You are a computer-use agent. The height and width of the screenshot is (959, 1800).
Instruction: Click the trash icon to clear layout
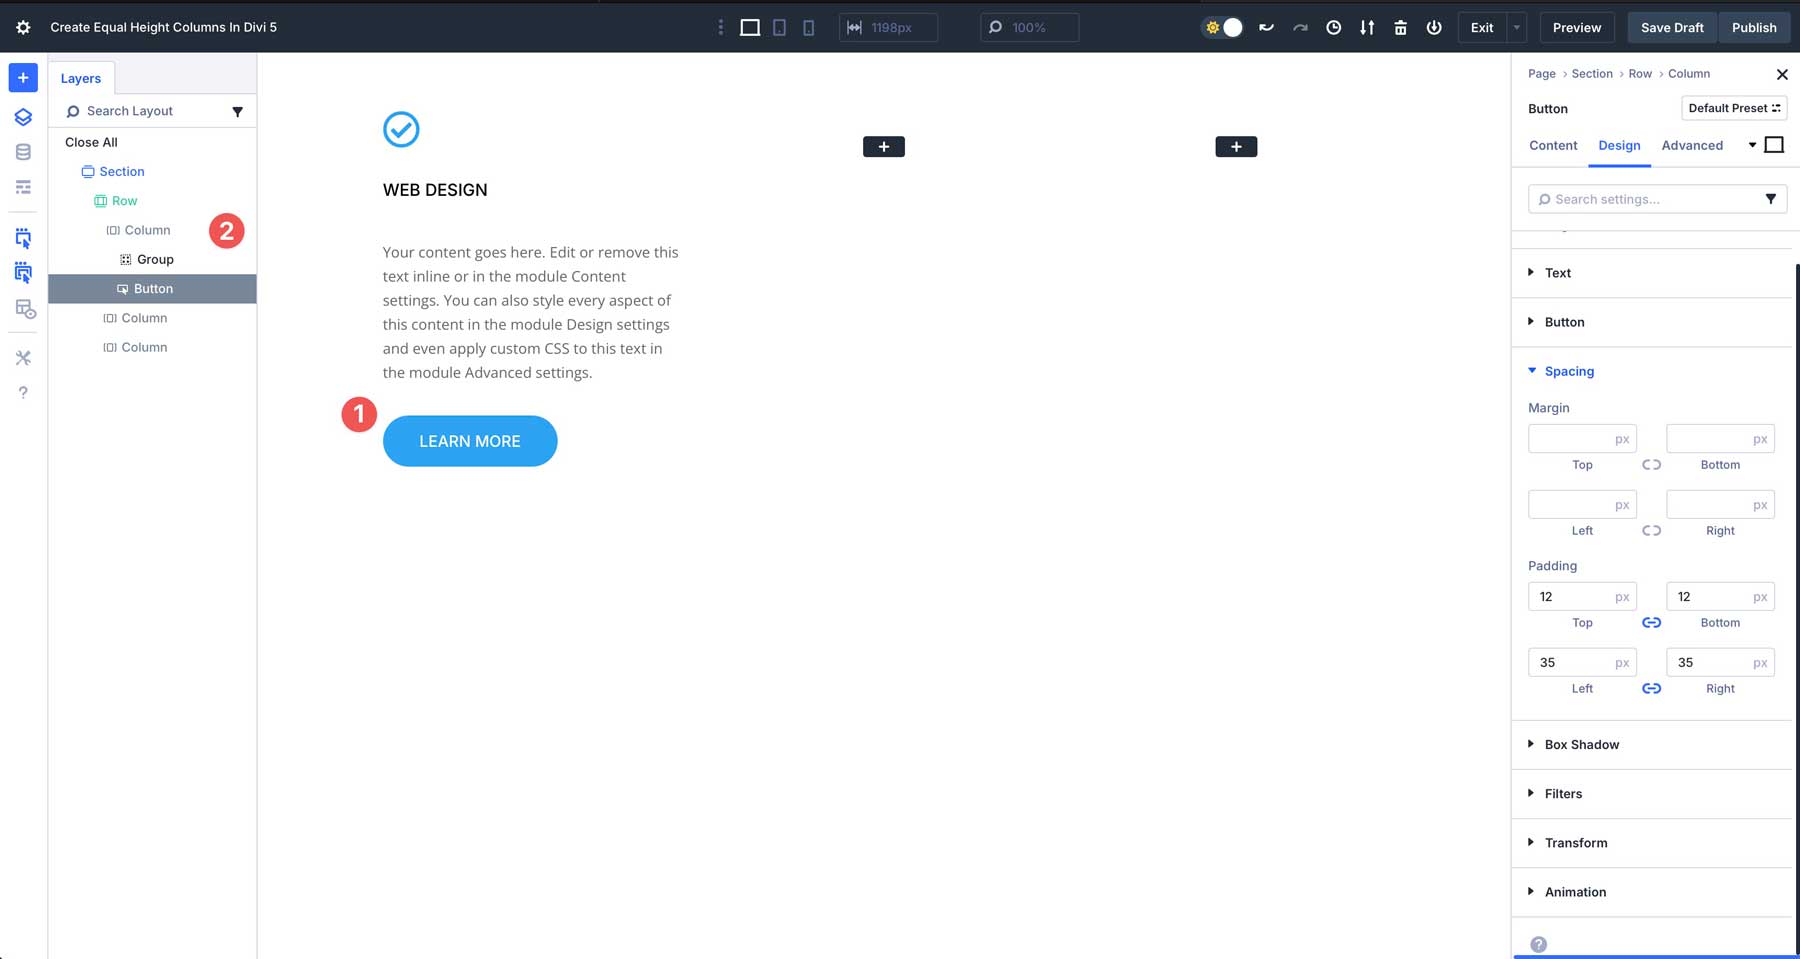coord(1400,28)
